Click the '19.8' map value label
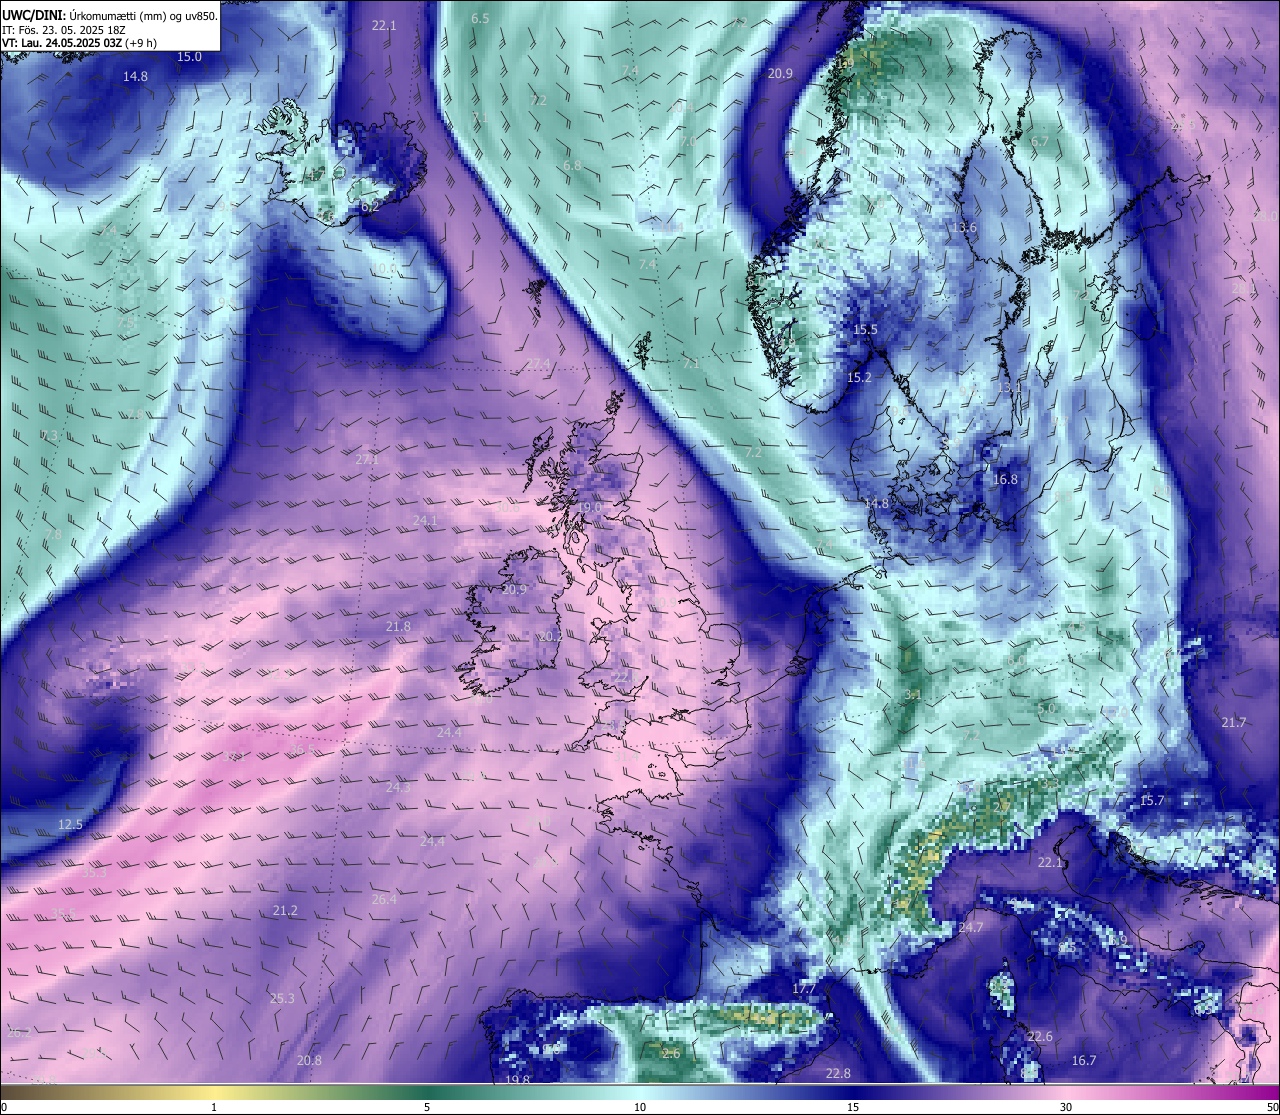1280x1115 pixels. pos(517,1080)
